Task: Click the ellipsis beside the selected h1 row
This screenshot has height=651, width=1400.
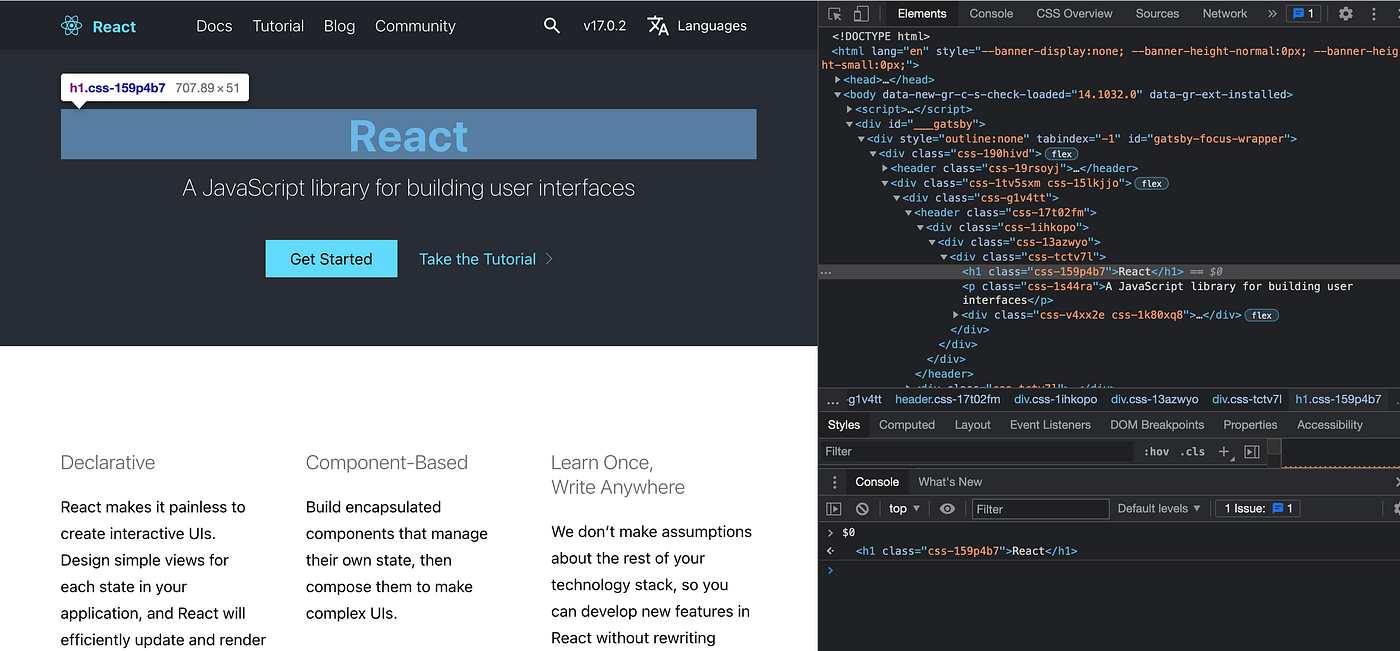Action: click(825, 272)
